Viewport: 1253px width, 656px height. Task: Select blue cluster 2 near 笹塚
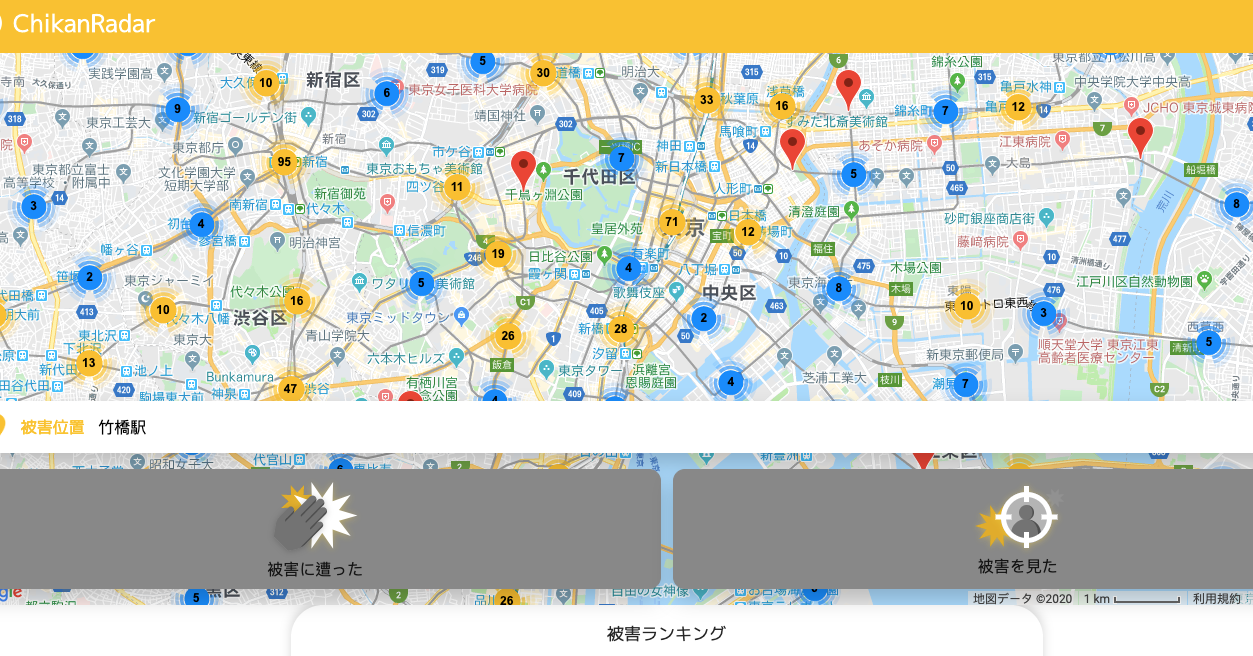coord(89,277)
